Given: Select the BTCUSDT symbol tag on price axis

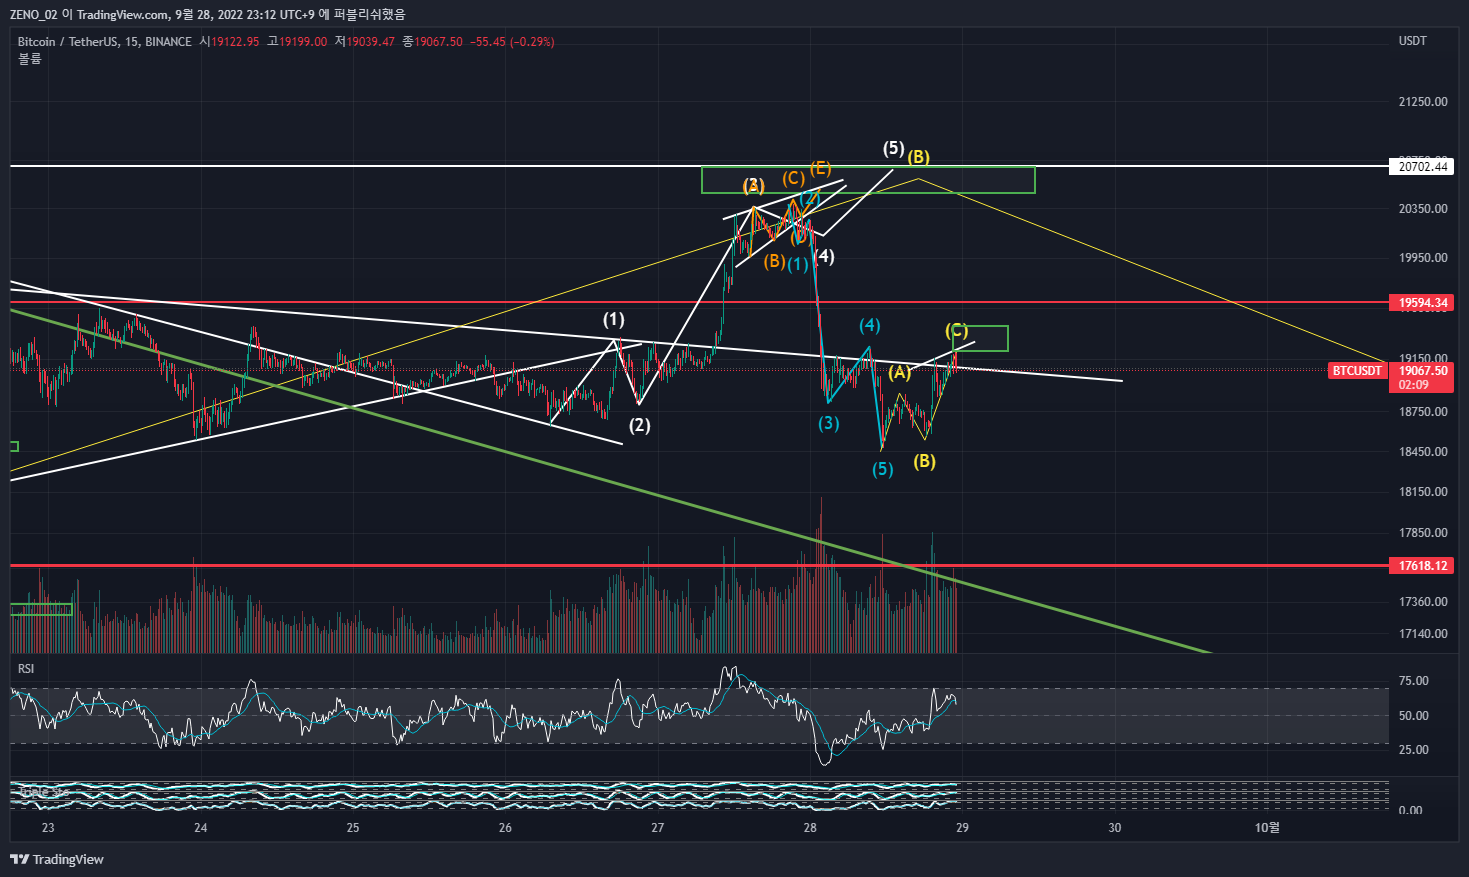Looking at the screenshot, I should (x=1357, y=371).
